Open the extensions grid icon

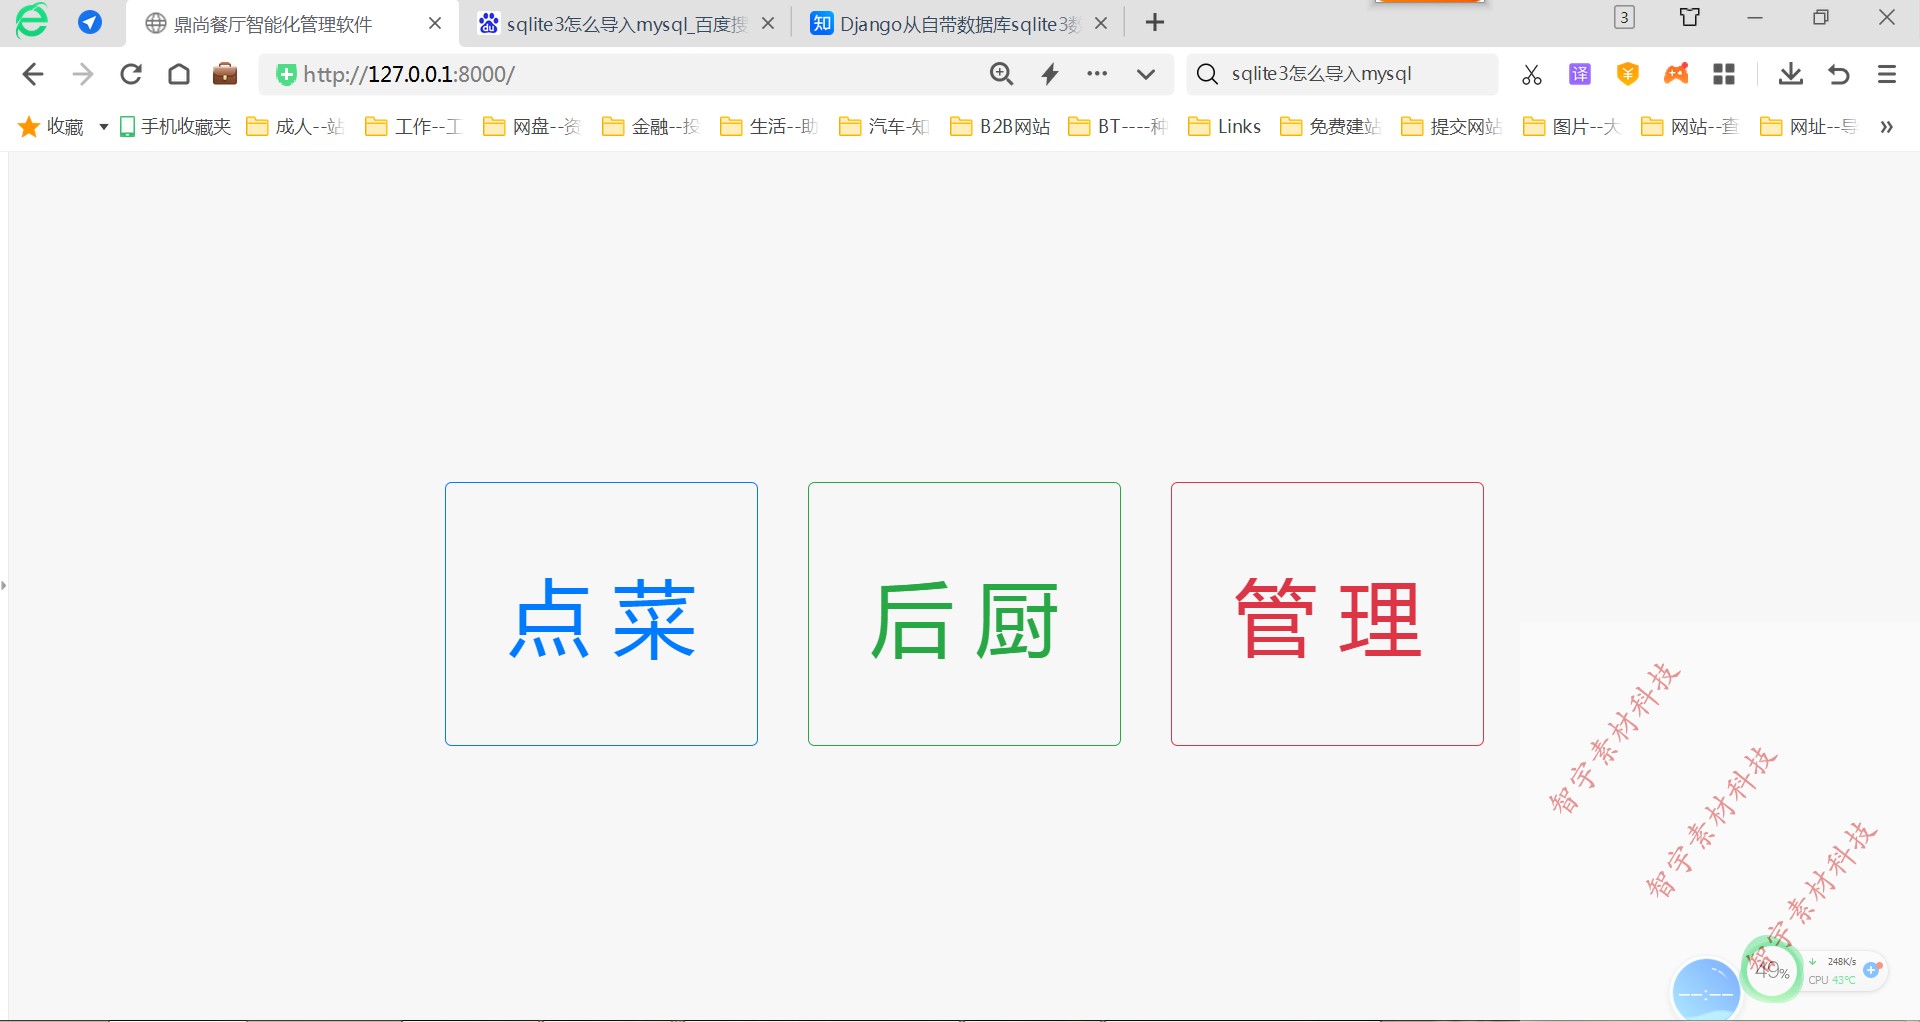[x=1724, y=74]
